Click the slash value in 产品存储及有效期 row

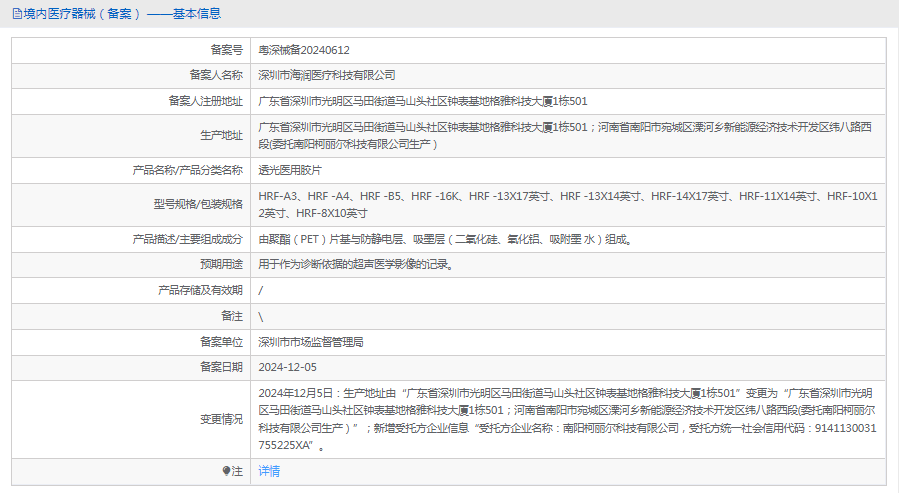click(x=261, y=291)
